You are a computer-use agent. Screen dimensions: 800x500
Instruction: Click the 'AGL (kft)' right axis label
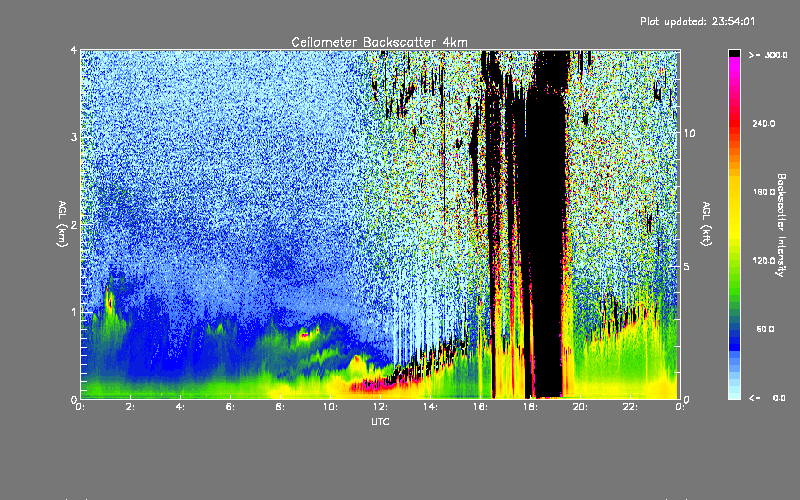706,223
